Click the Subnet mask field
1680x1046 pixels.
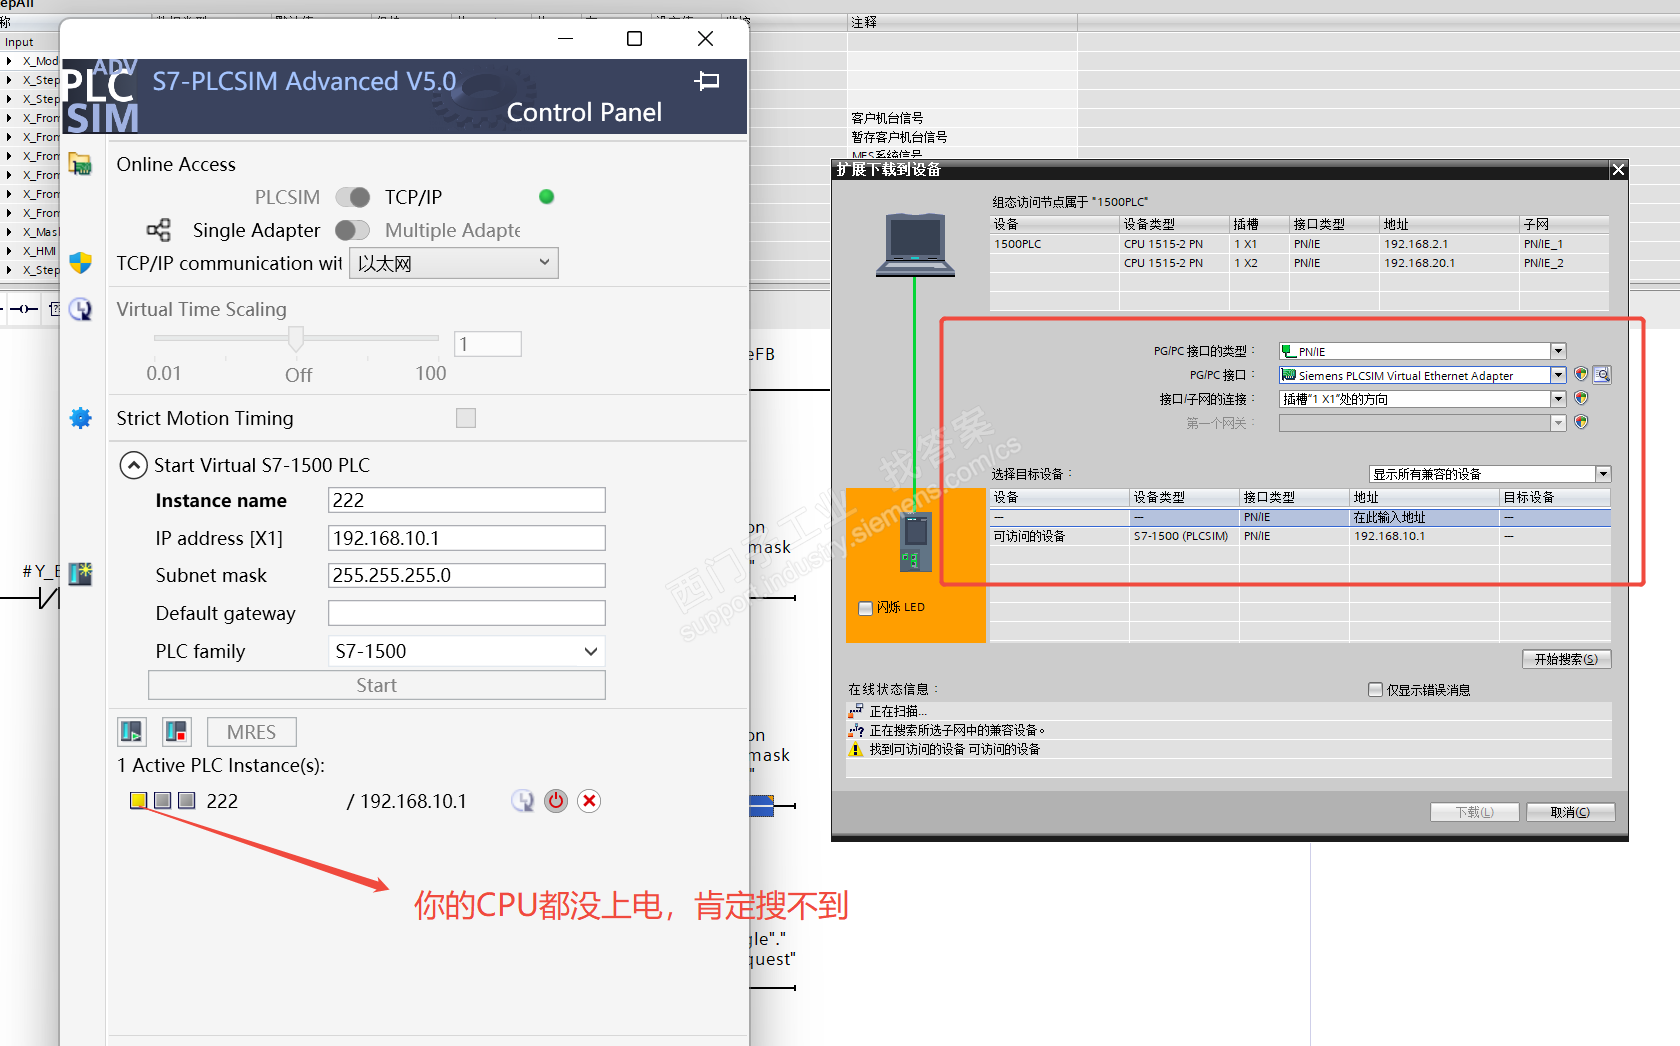pyautogui.click(x=467, y=575)
